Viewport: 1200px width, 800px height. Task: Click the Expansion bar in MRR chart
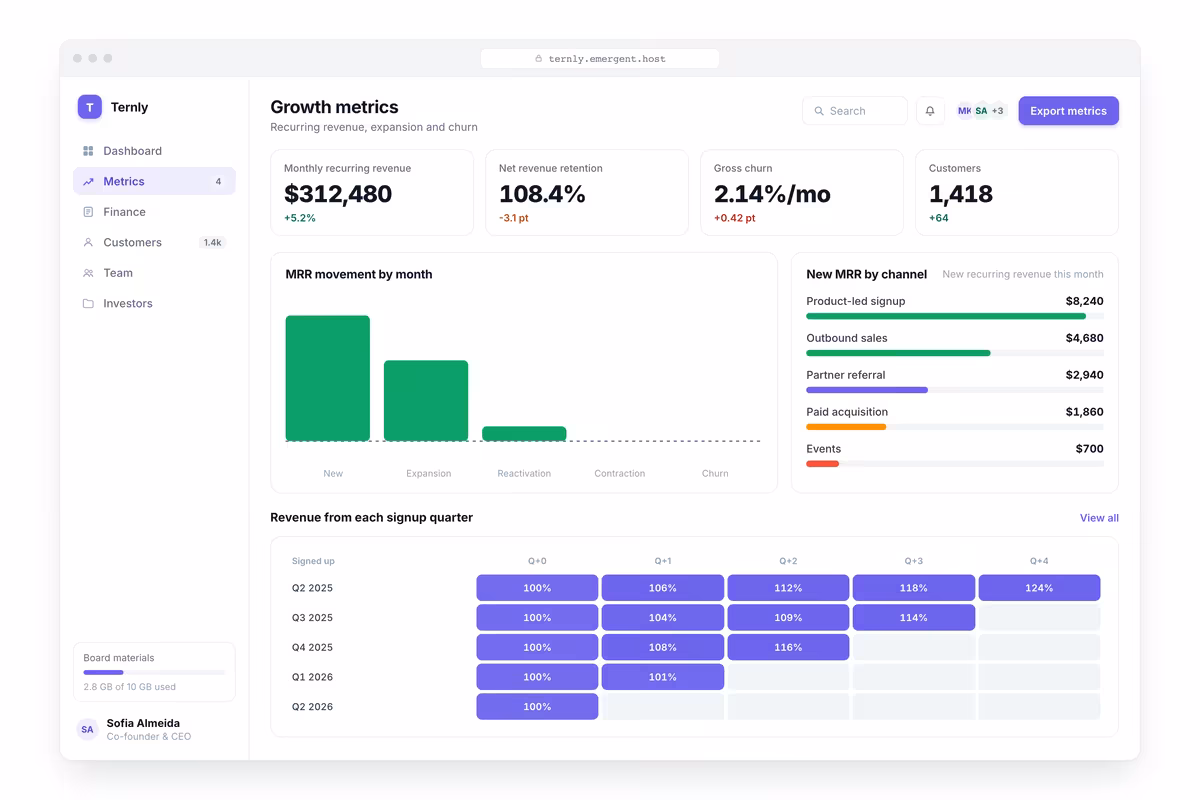(x=426, y=401)
